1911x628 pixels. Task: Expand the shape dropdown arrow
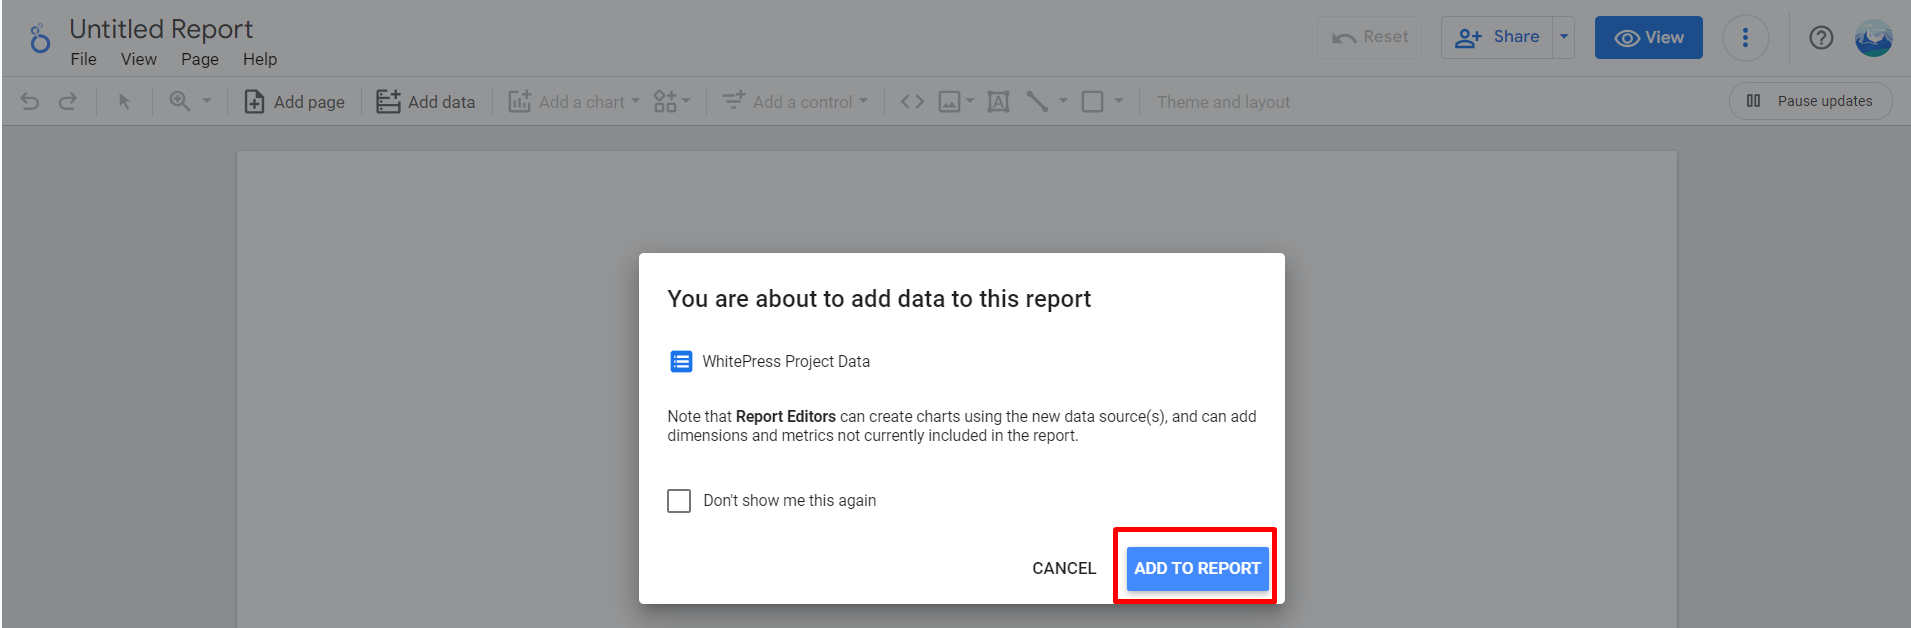click(1119, 101)
